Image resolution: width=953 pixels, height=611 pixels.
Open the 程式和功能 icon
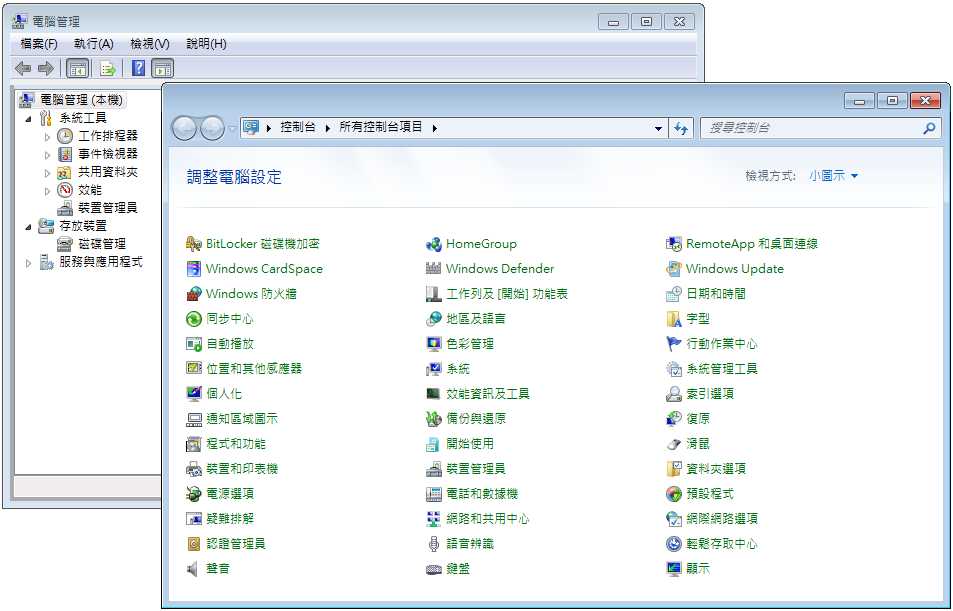193,444
